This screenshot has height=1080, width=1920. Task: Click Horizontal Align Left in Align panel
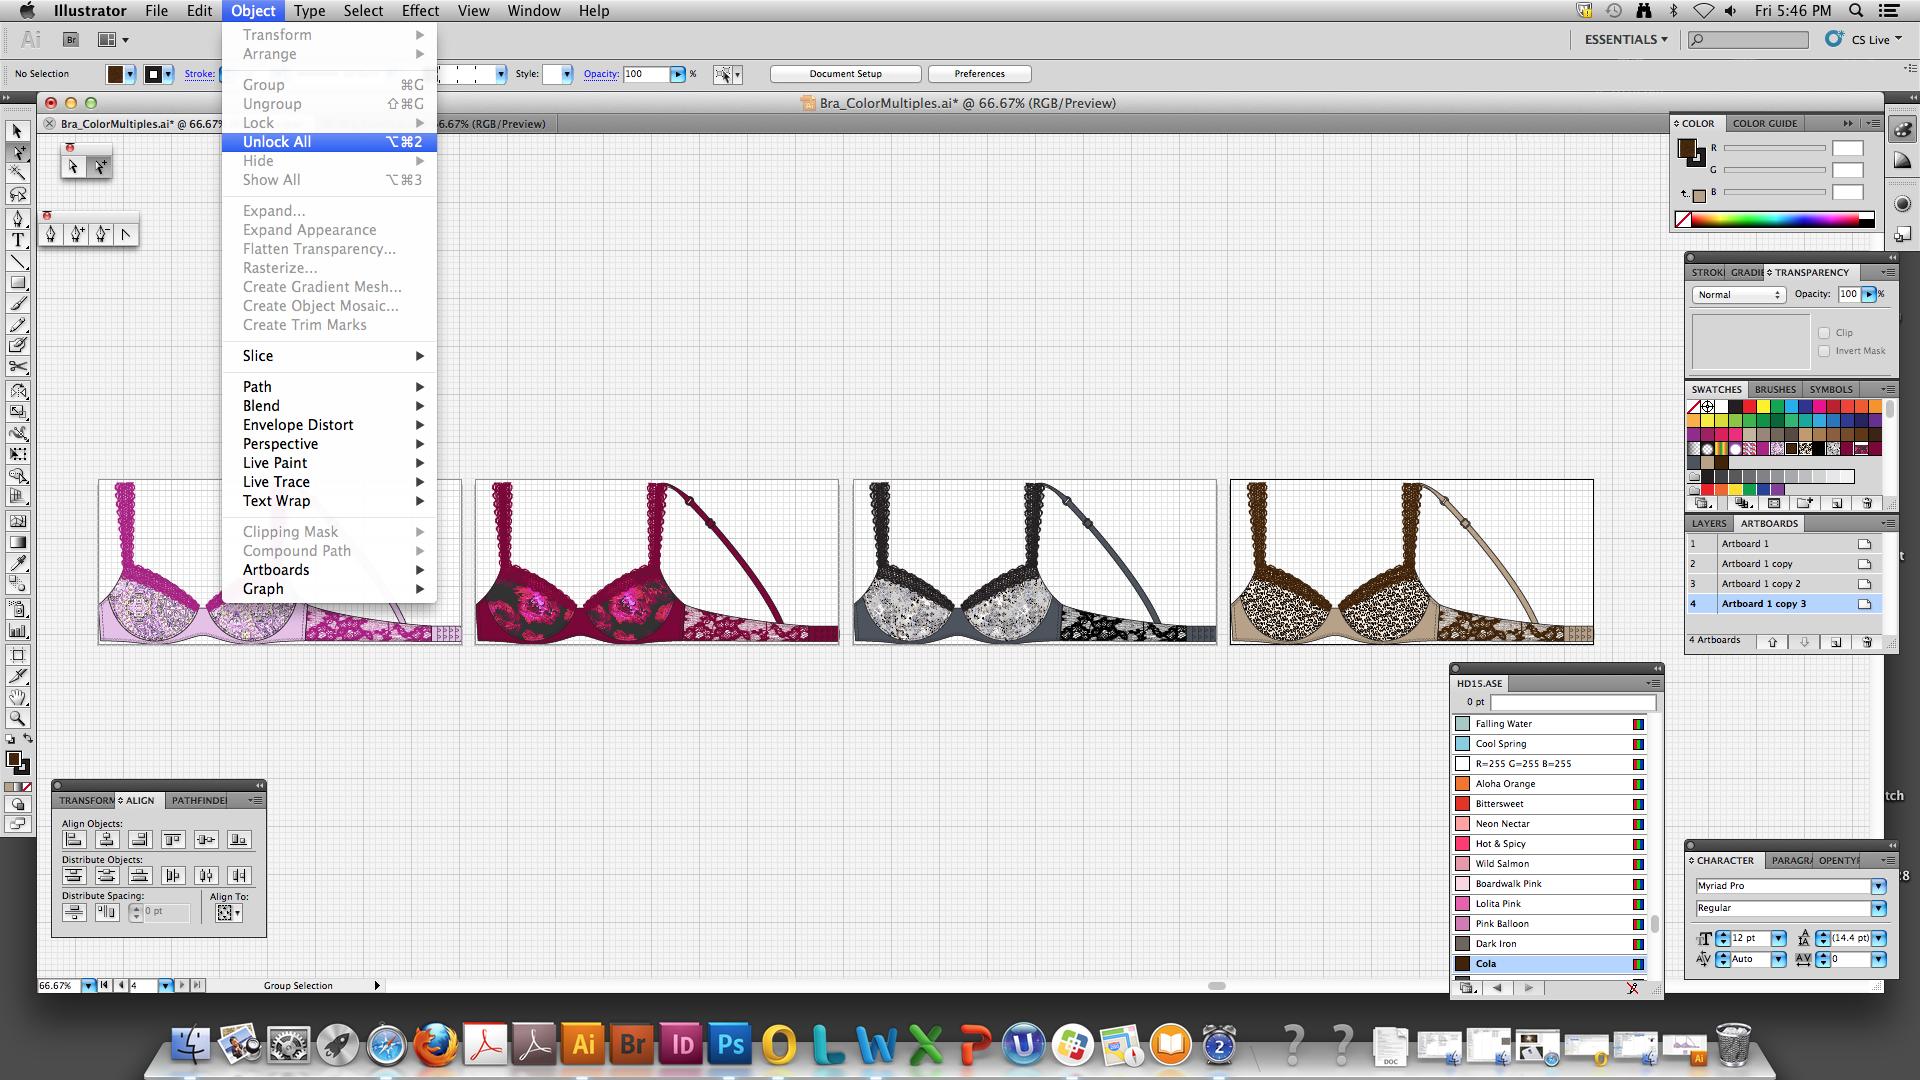(74, 840)
